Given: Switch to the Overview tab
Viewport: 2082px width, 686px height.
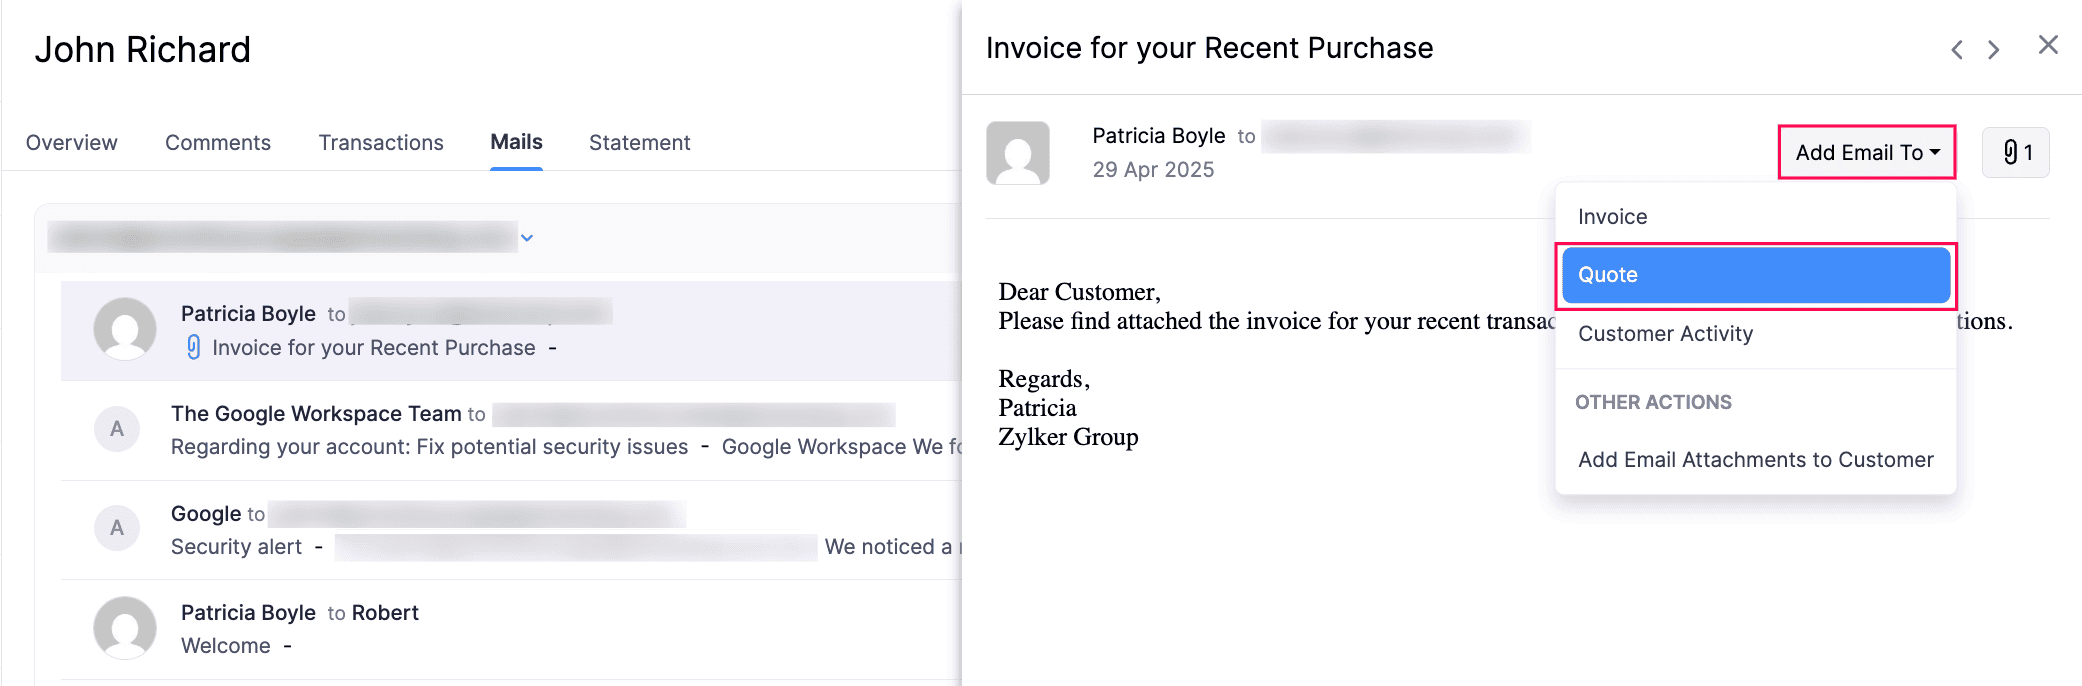Looking at the screenshot, I should pos(71,143).
